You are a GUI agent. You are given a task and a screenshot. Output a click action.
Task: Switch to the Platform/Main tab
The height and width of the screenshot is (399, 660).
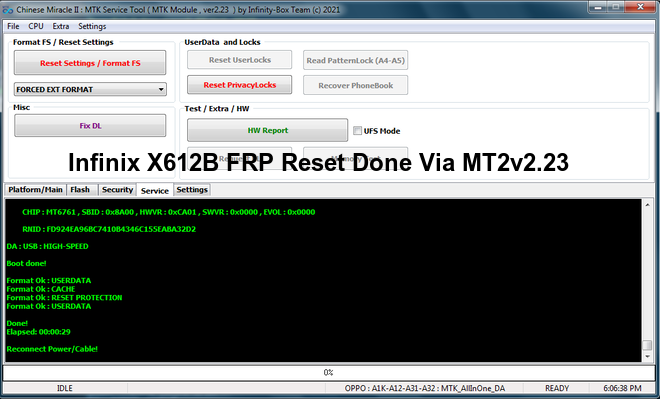[35, 190]
